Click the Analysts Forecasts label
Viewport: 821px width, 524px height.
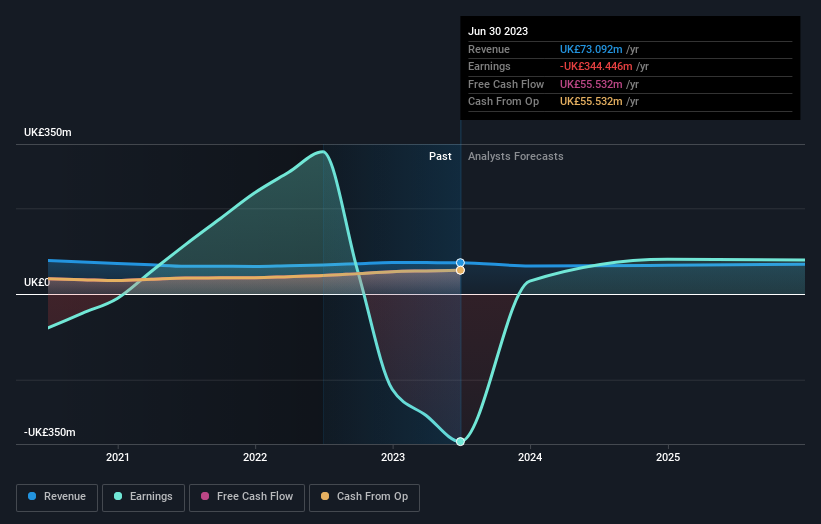point(516,157)
